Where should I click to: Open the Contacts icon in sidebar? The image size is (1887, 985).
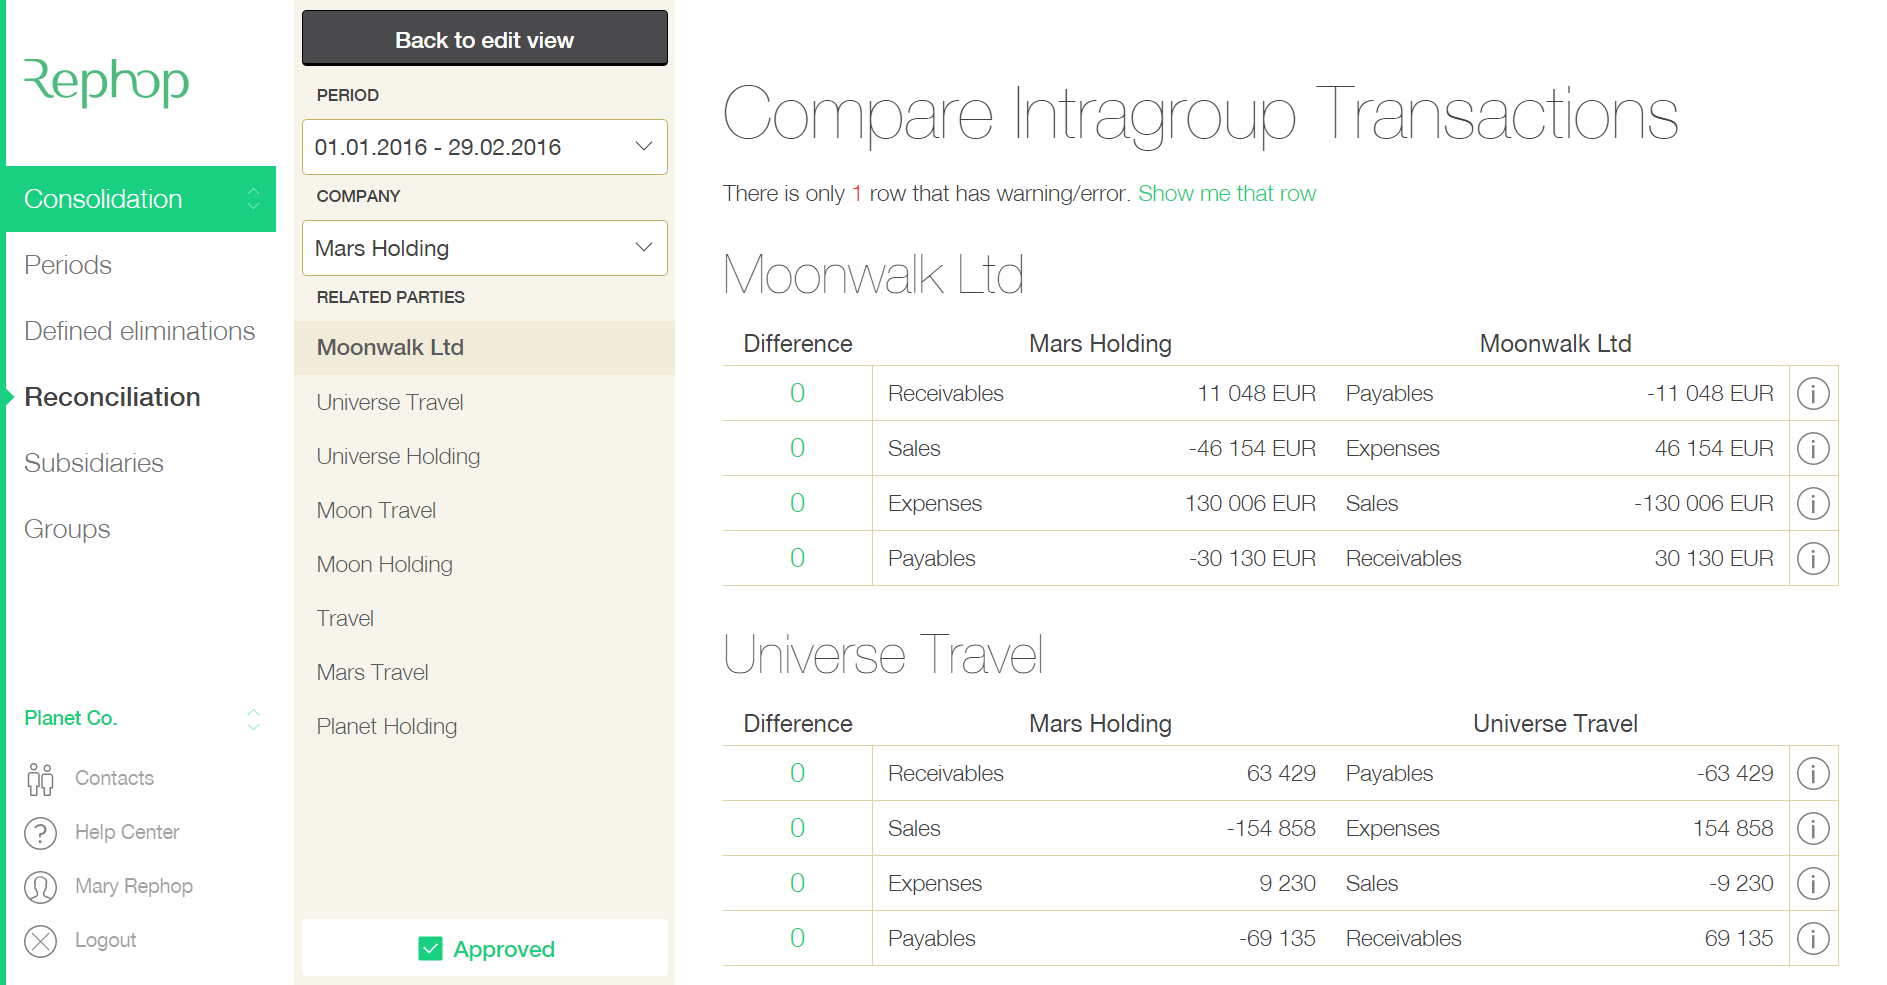[x=40, y=778]
